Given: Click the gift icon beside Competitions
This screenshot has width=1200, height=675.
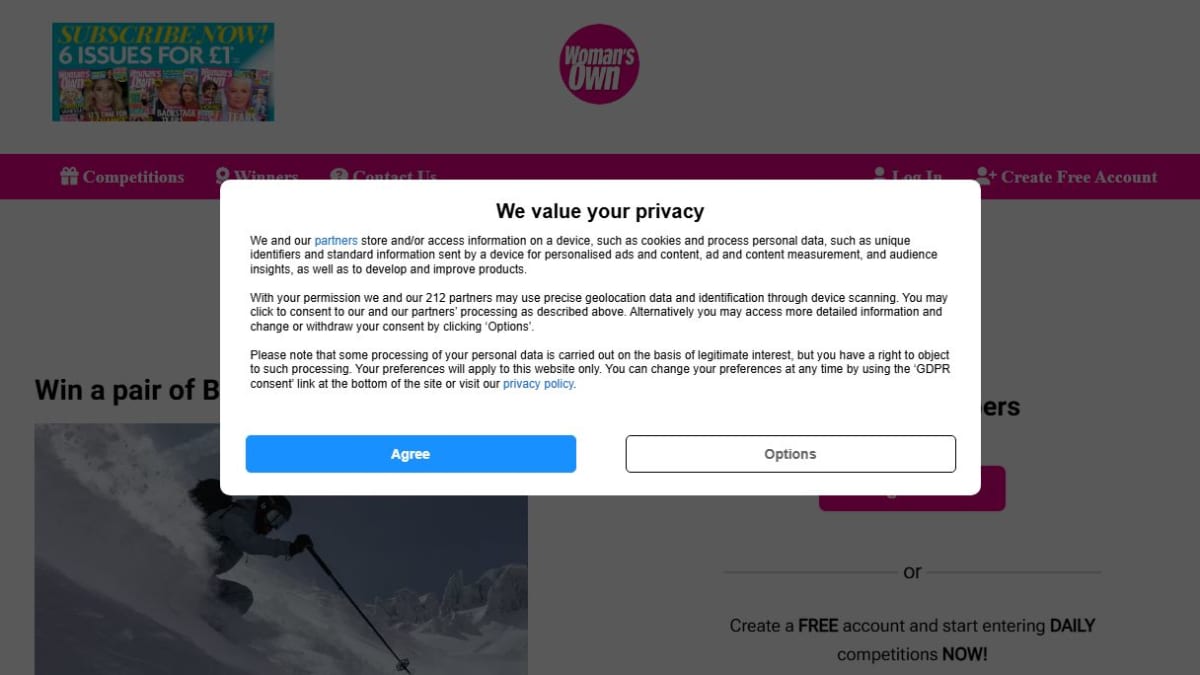Looking at the screenshot, I should 69,176.
